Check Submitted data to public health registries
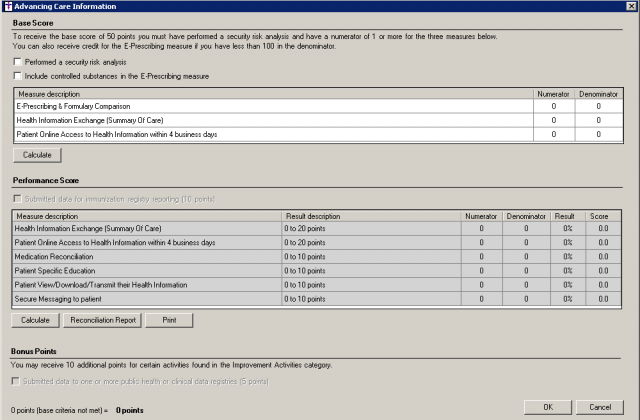This screenshot has width=640, height=420. pos(18,381)
